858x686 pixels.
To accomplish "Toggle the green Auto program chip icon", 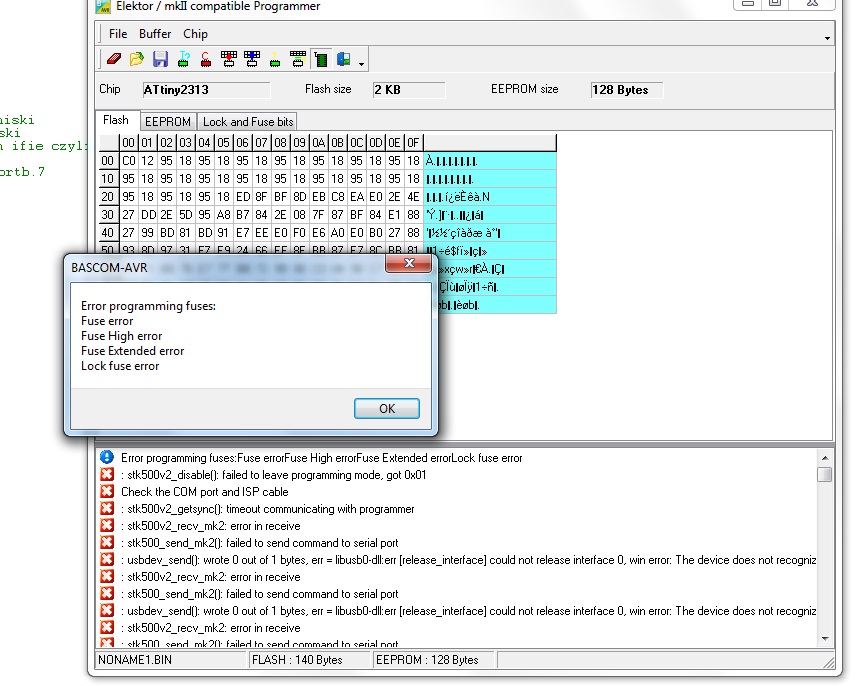I will (x=321, y=59).
